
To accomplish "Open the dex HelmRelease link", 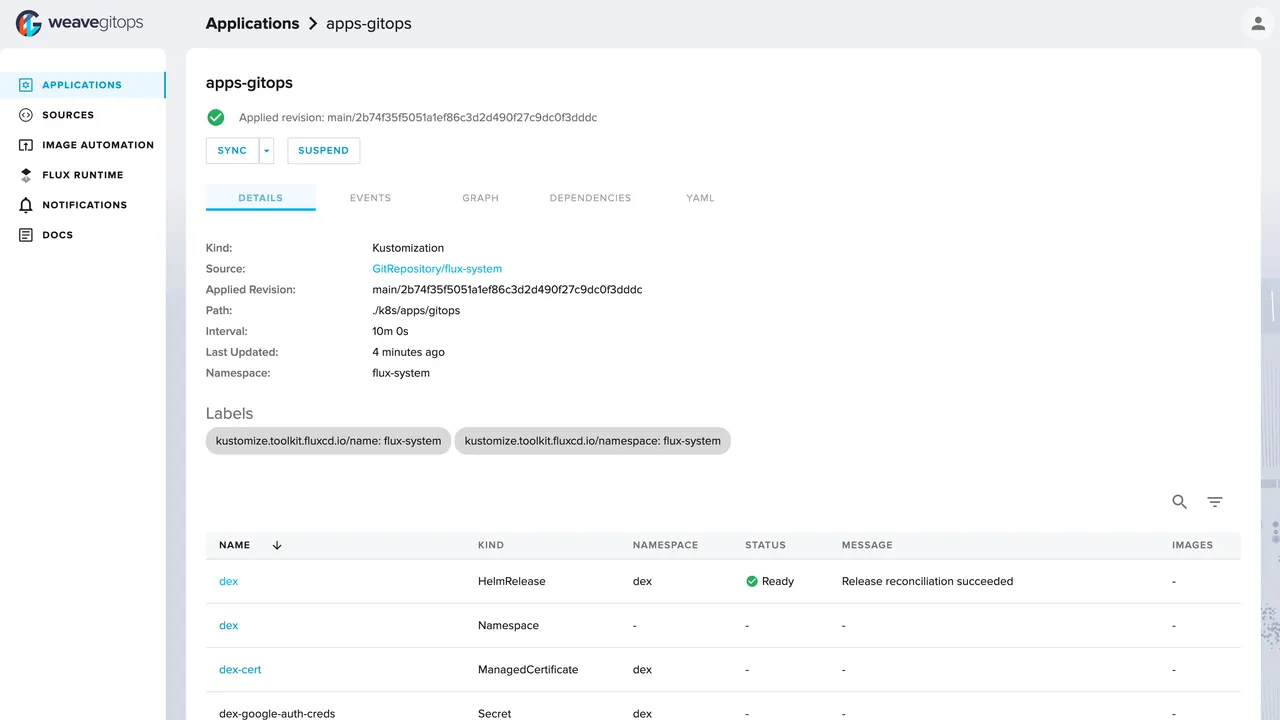I will [x=229, y=581].
